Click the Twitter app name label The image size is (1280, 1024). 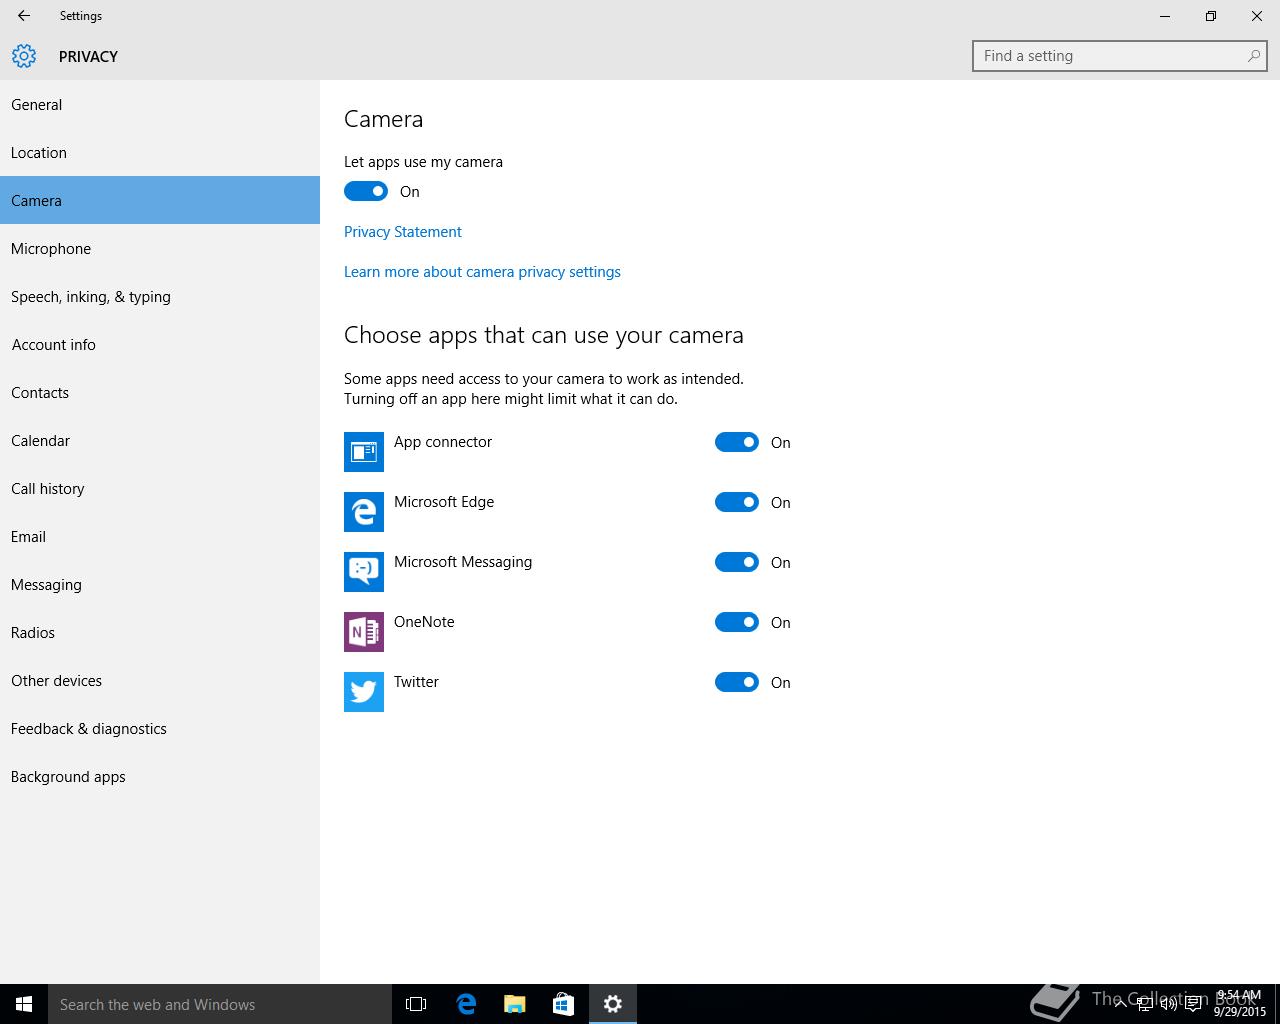tap(416, 682)
